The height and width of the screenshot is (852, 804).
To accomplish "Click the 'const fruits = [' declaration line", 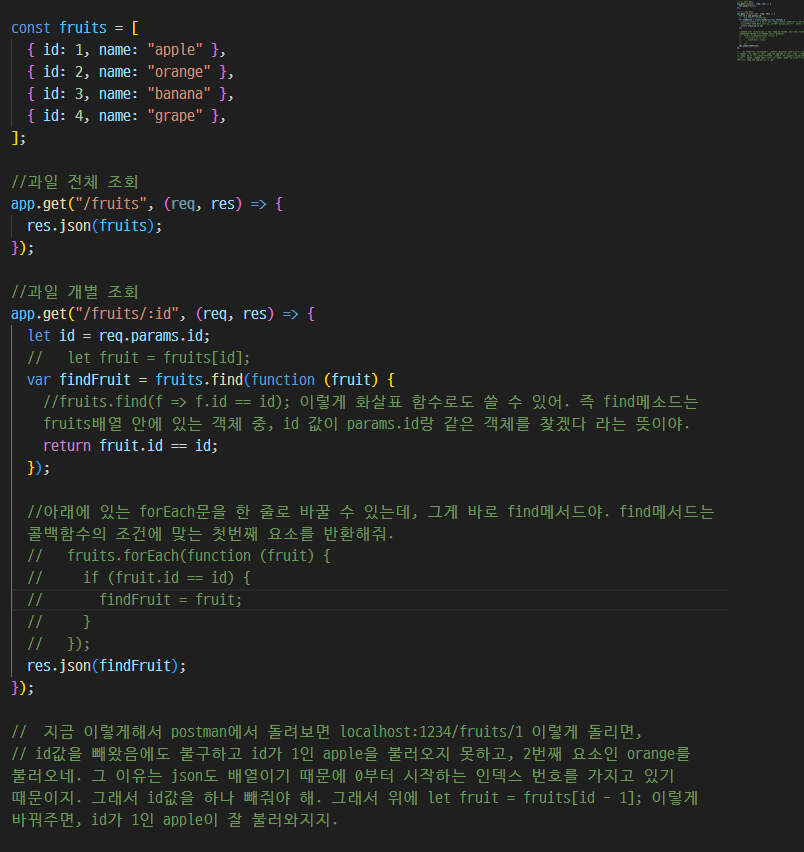I will coord(75,28).
